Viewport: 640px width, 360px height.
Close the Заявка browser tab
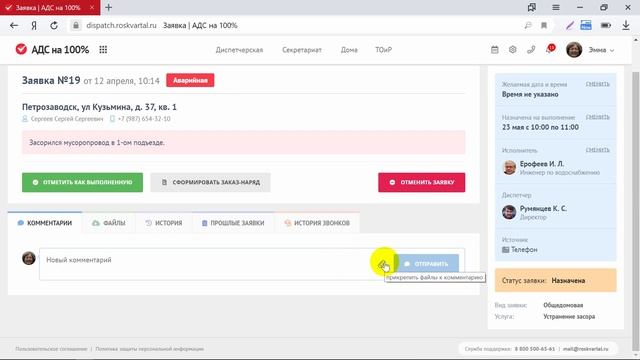pyautogui.click(x=92, y=7)
